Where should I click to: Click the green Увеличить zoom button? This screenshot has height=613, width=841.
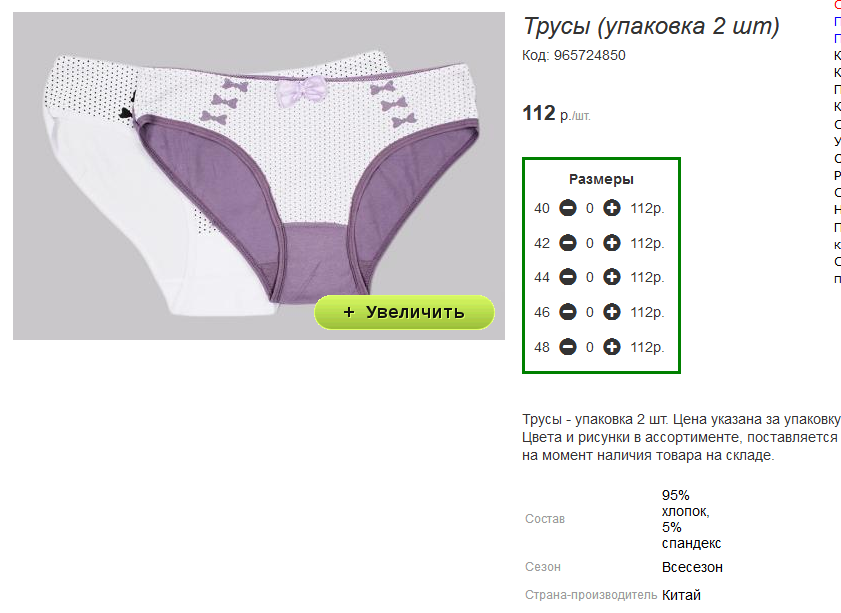click(x=404, y=312)
